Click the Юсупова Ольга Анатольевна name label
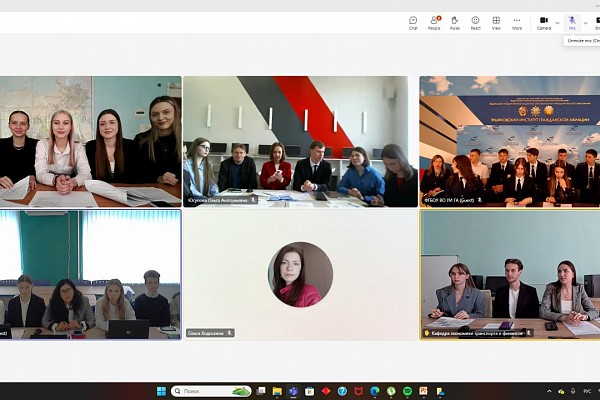 pyautogui.click(x=218, y=200)
